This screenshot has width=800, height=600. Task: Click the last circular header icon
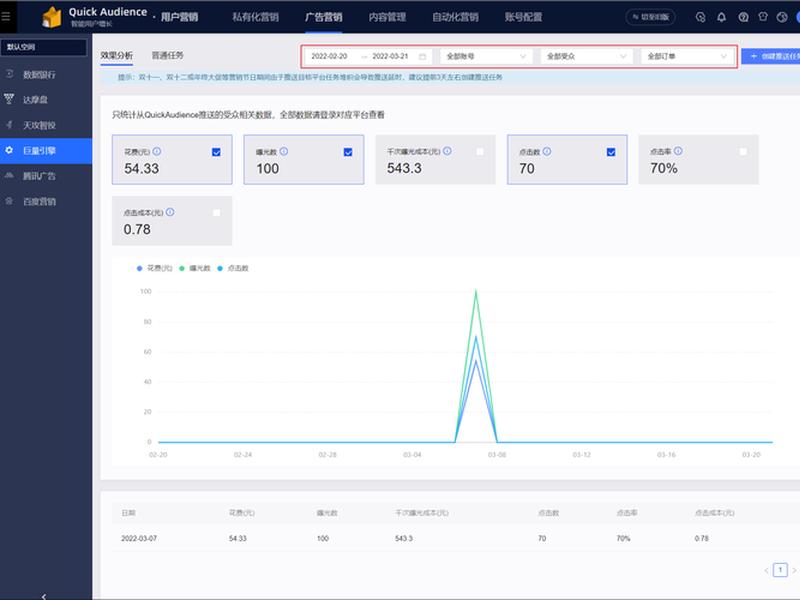pyautogui.click(x=782, y=17)
